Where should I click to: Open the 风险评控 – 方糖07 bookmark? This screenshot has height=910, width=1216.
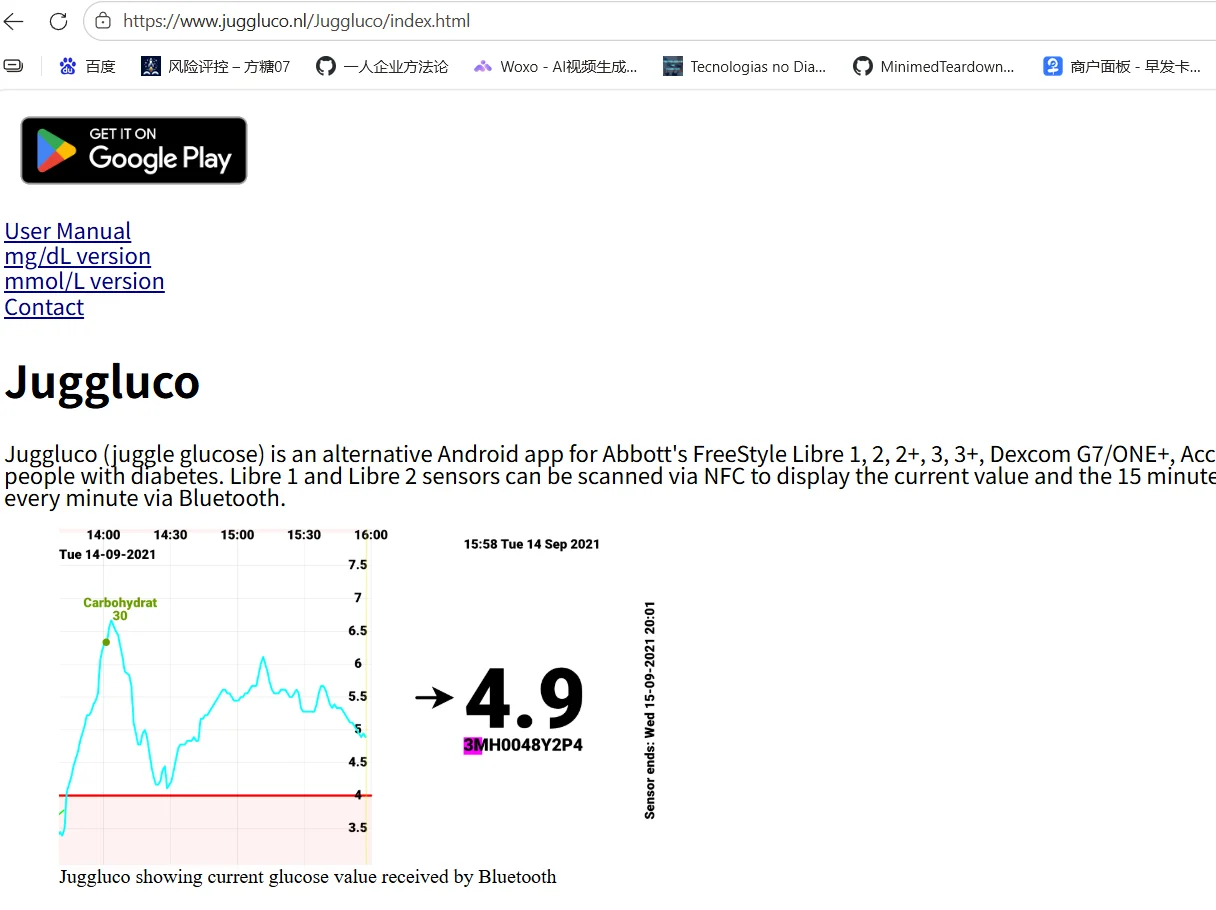coord(216,66)
